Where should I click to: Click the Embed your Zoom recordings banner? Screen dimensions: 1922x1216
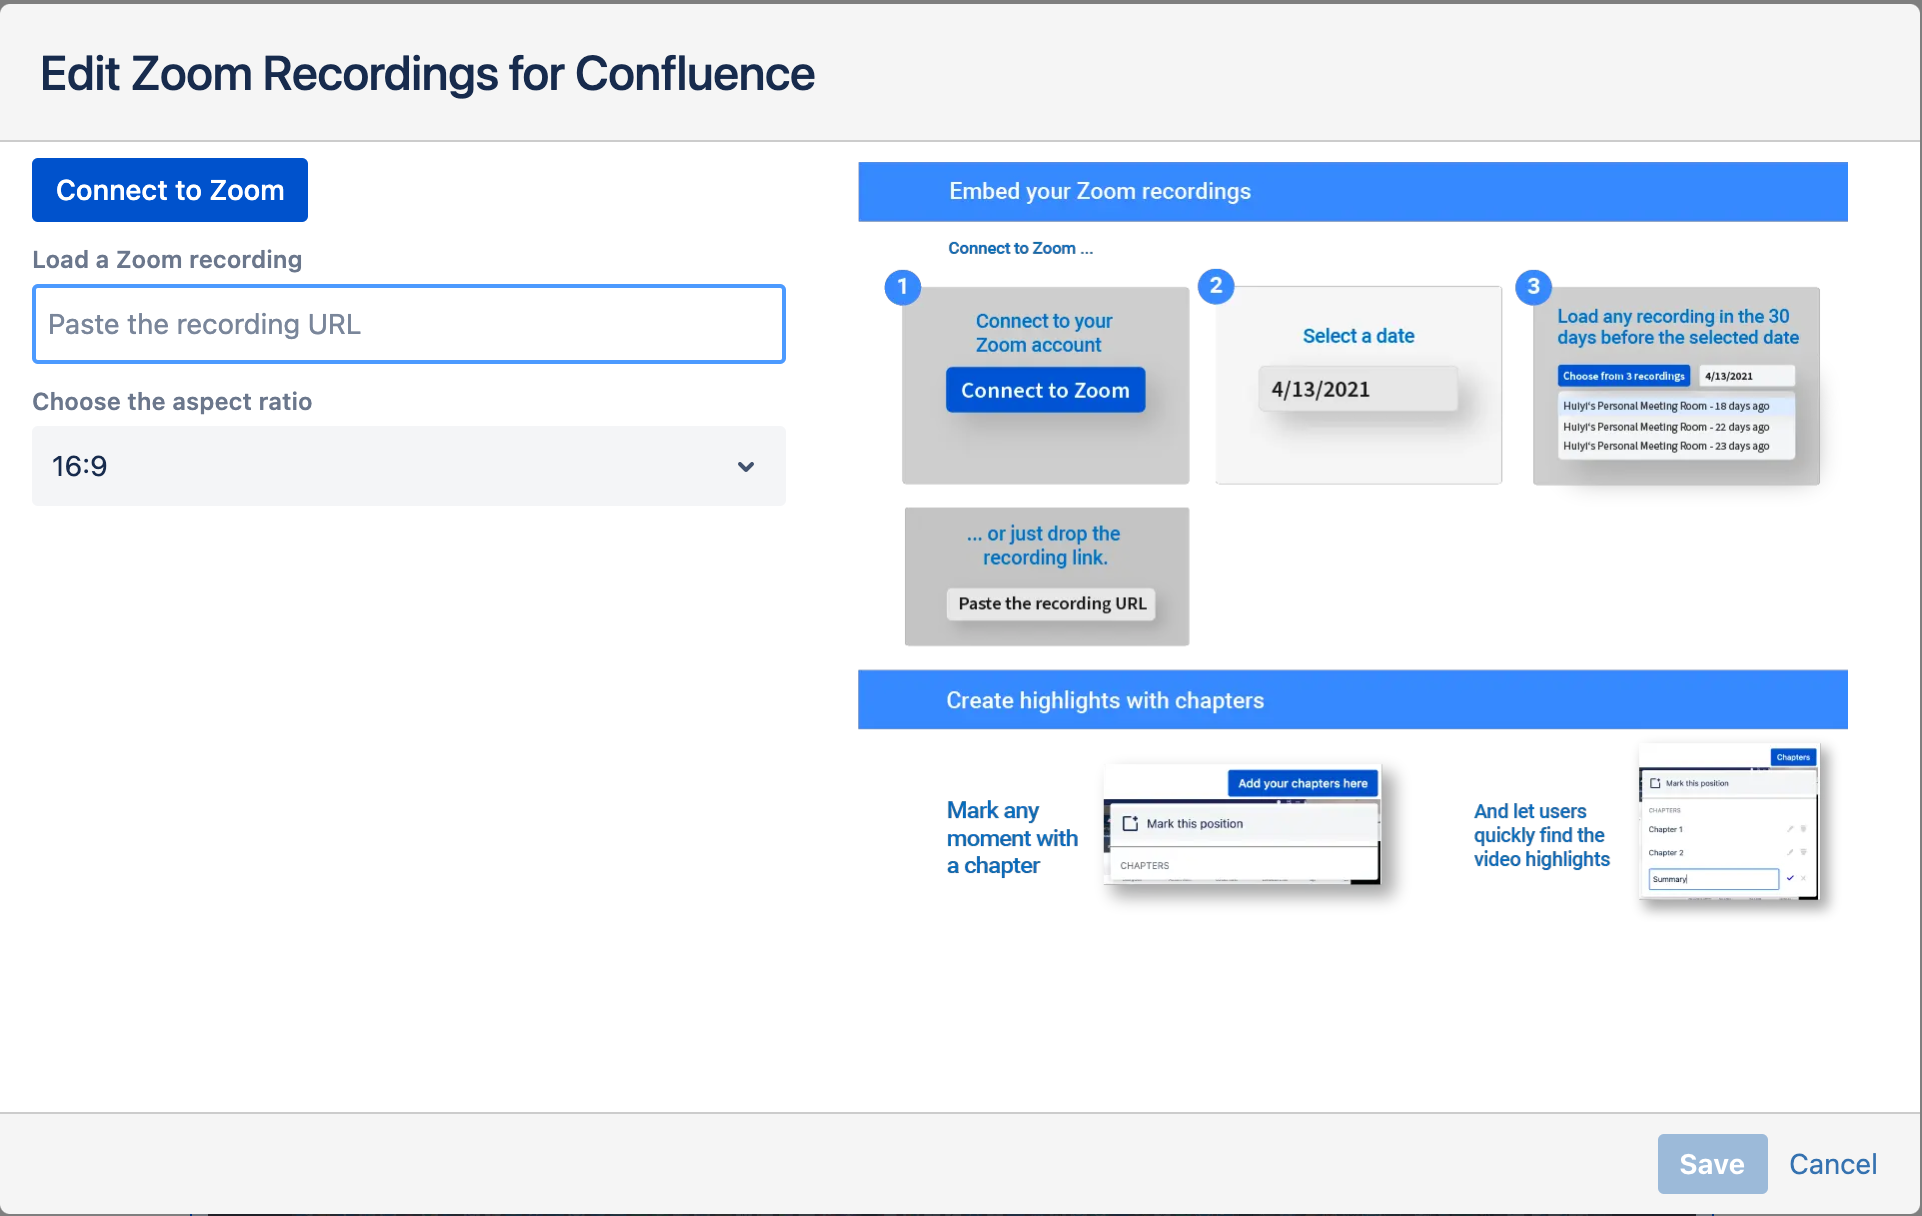[x=1353, y=192]
